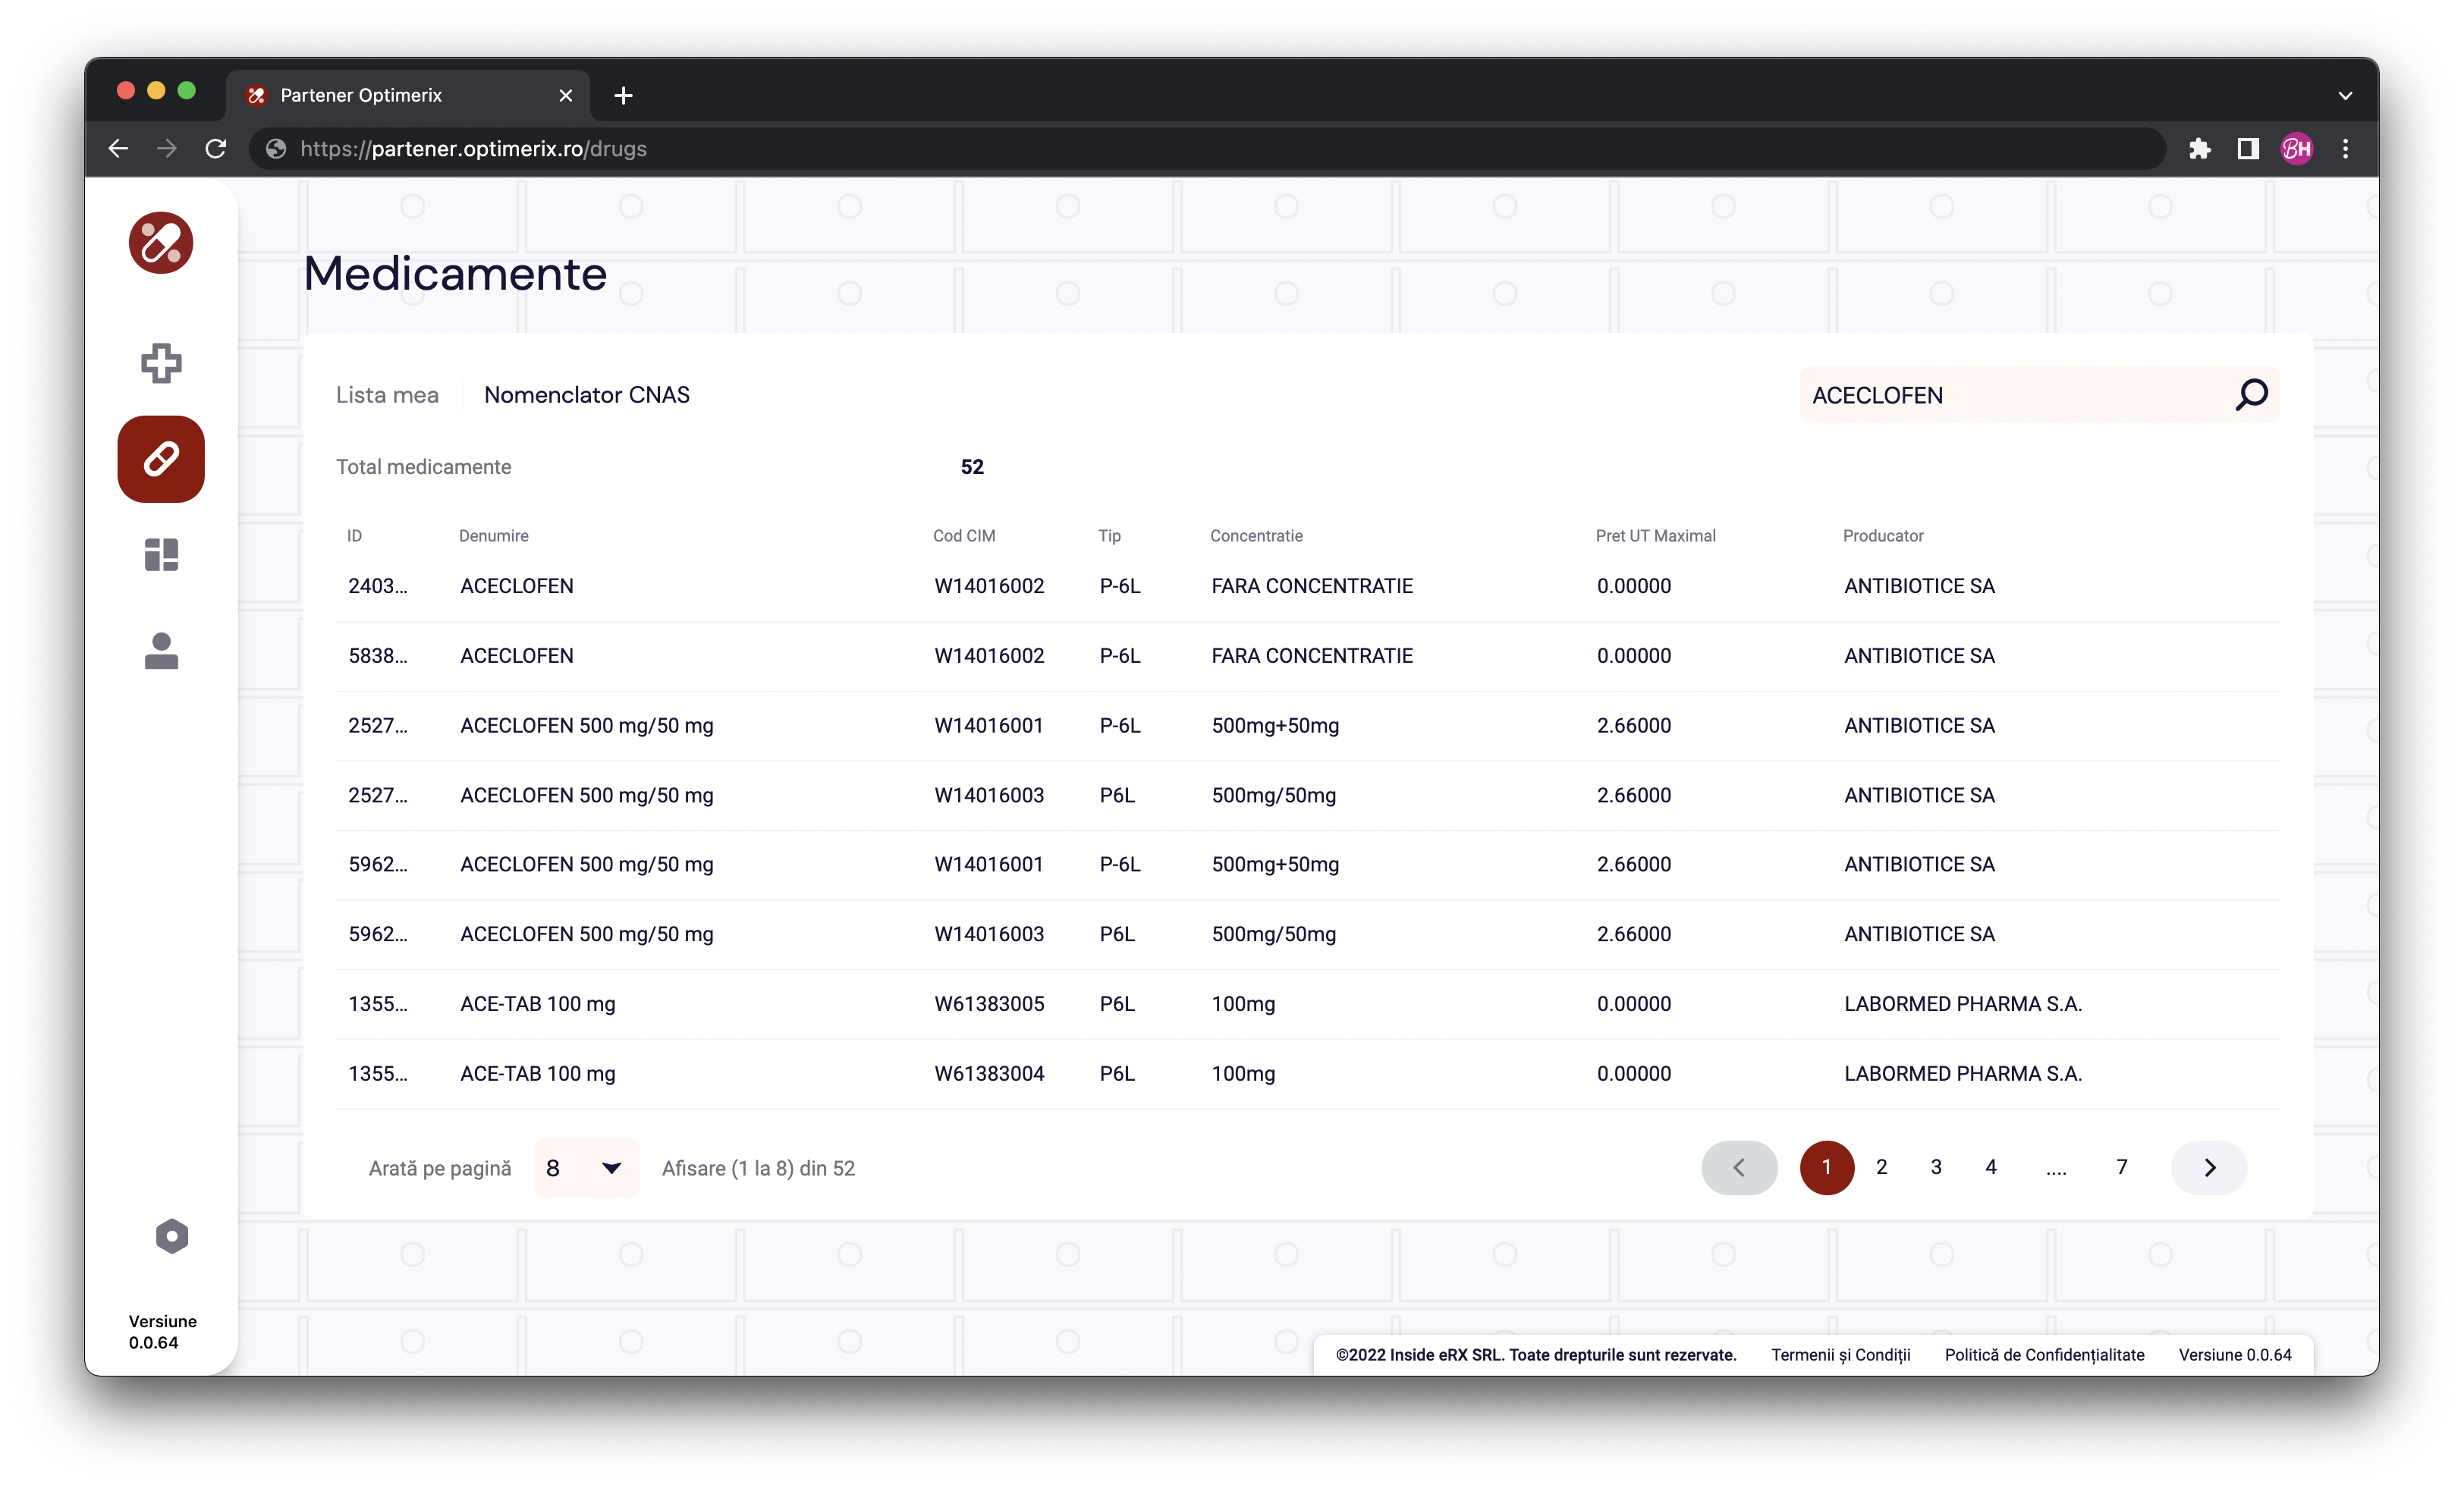The height and width of the screenshot is (1488, 2464).
Task: Click the Versiune 0.0.64 sidebar label
Action: 162,1332
